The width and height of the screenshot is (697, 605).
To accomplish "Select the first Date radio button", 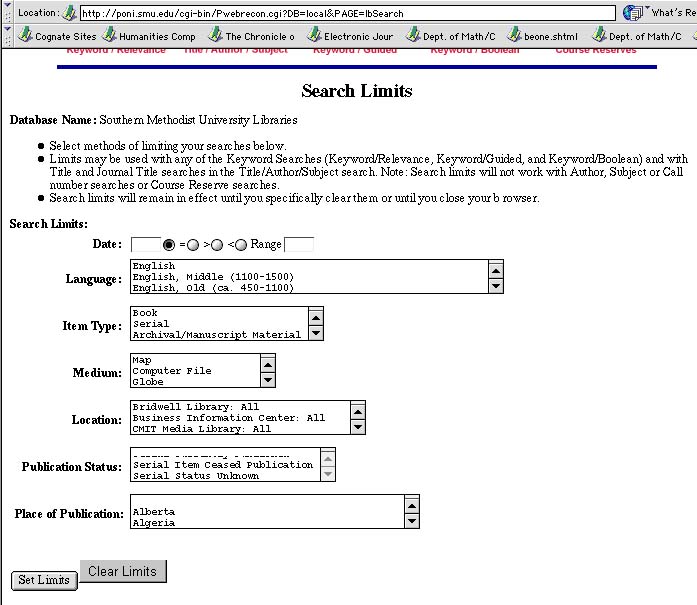I will coord(169,244).
